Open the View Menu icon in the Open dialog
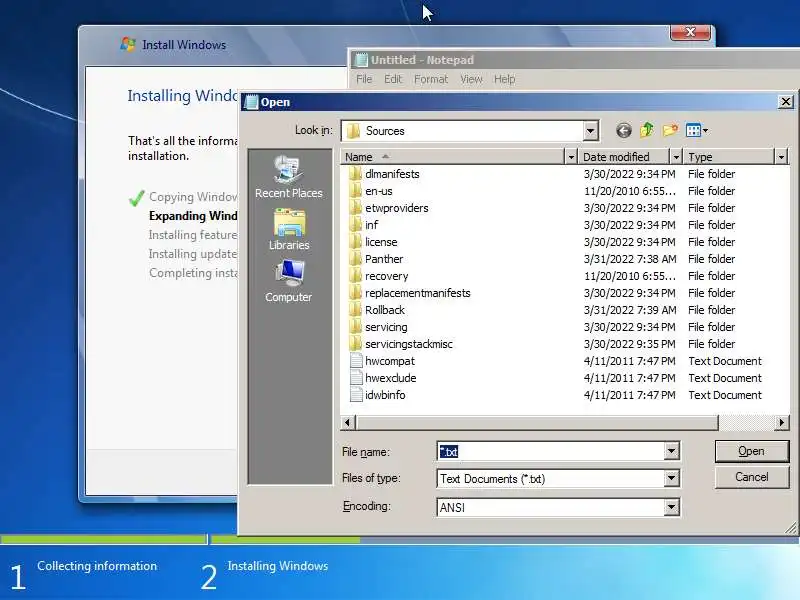 [x=697, y=131]
